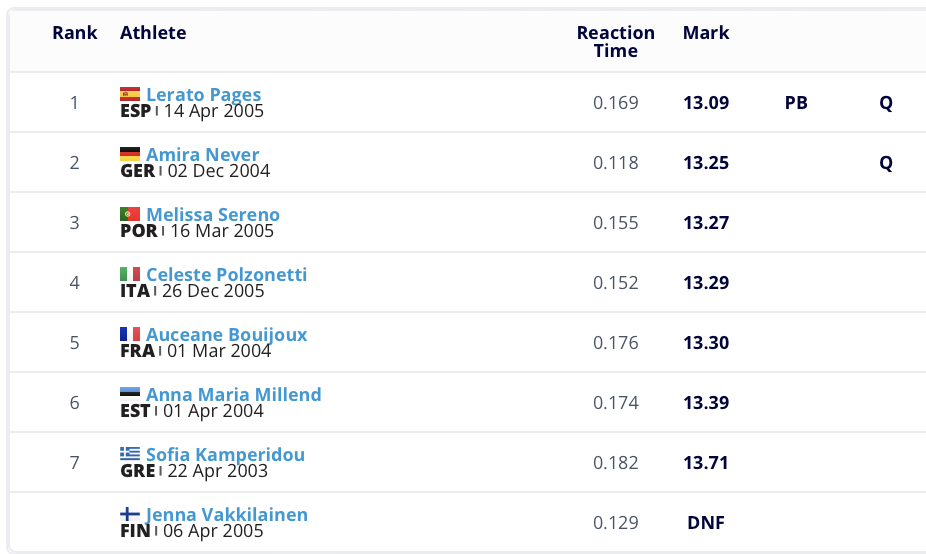The image size is (926, 554).
Task: Click the Portuguese flag beside Melissa Sereno
Action: (130, 215)
